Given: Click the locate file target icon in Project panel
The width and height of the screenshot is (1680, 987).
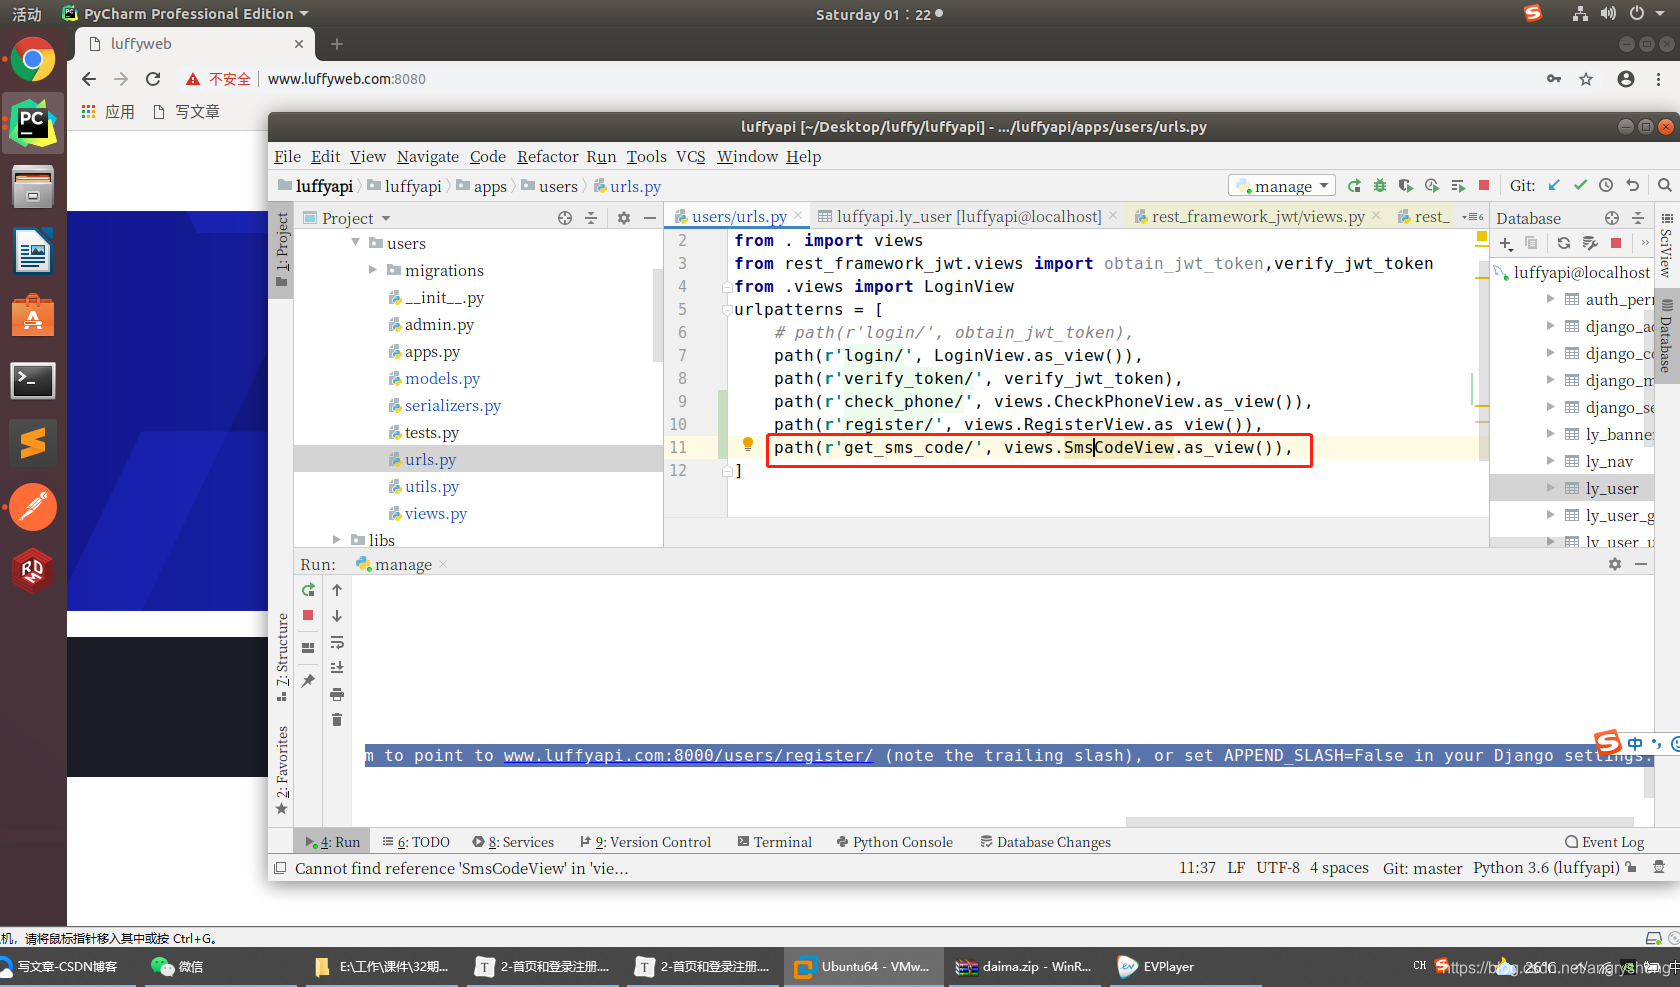Looking at the screenshot, I should tap(565, 218).
